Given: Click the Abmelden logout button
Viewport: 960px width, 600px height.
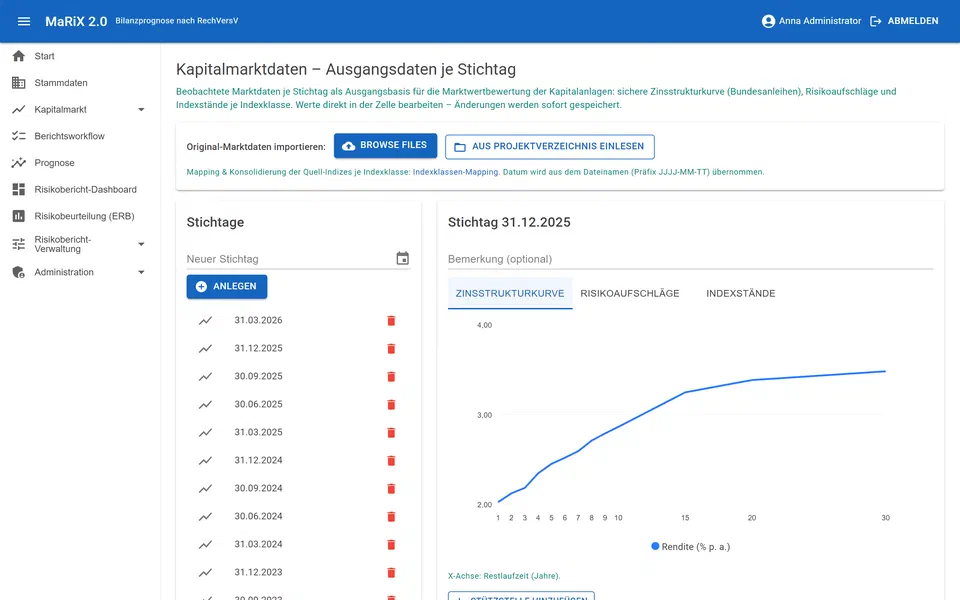Looking at the screenshot, I should pyautogui.click(x=904, y=21).
